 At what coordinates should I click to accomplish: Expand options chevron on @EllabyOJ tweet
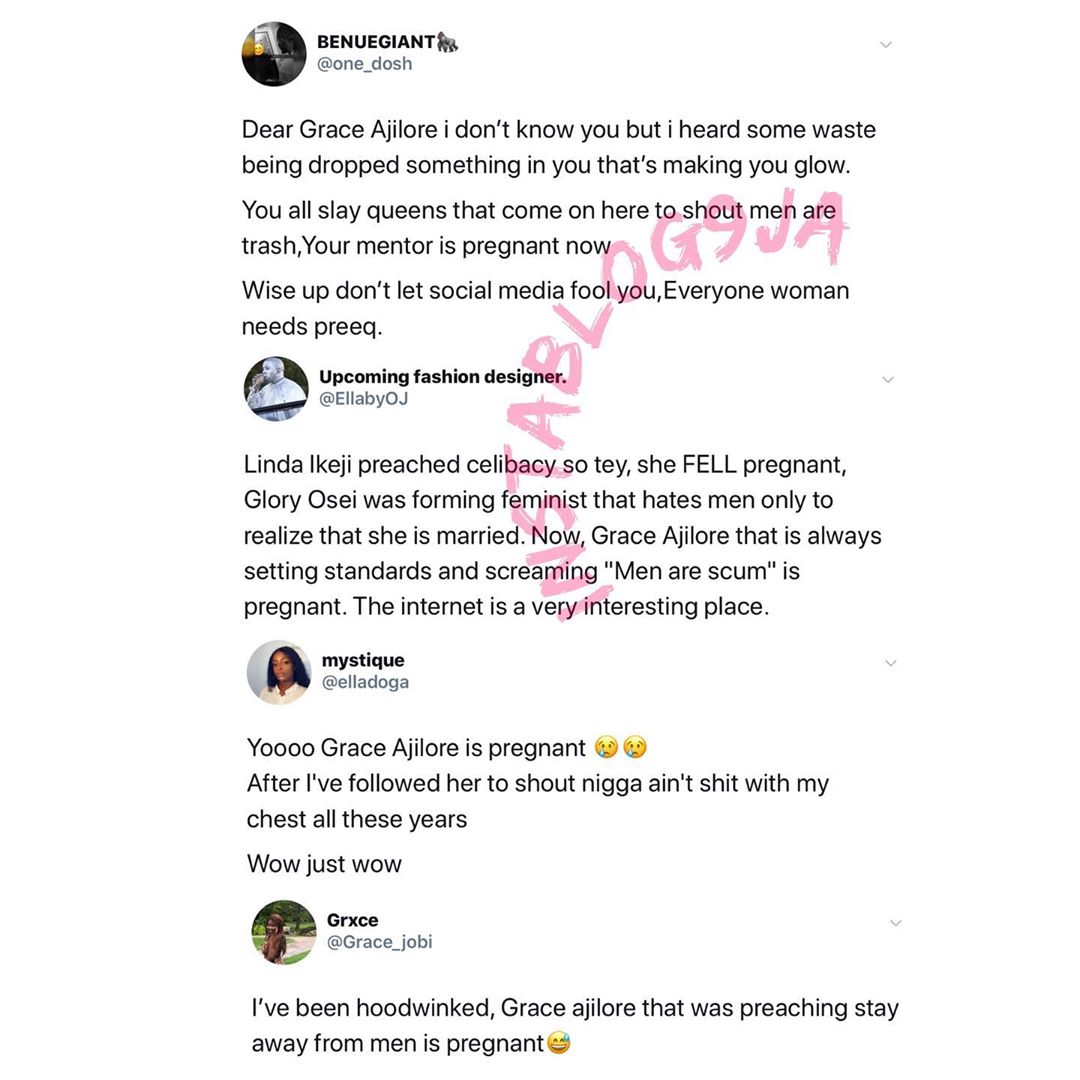pyautogui.click(x=888, y=380)
